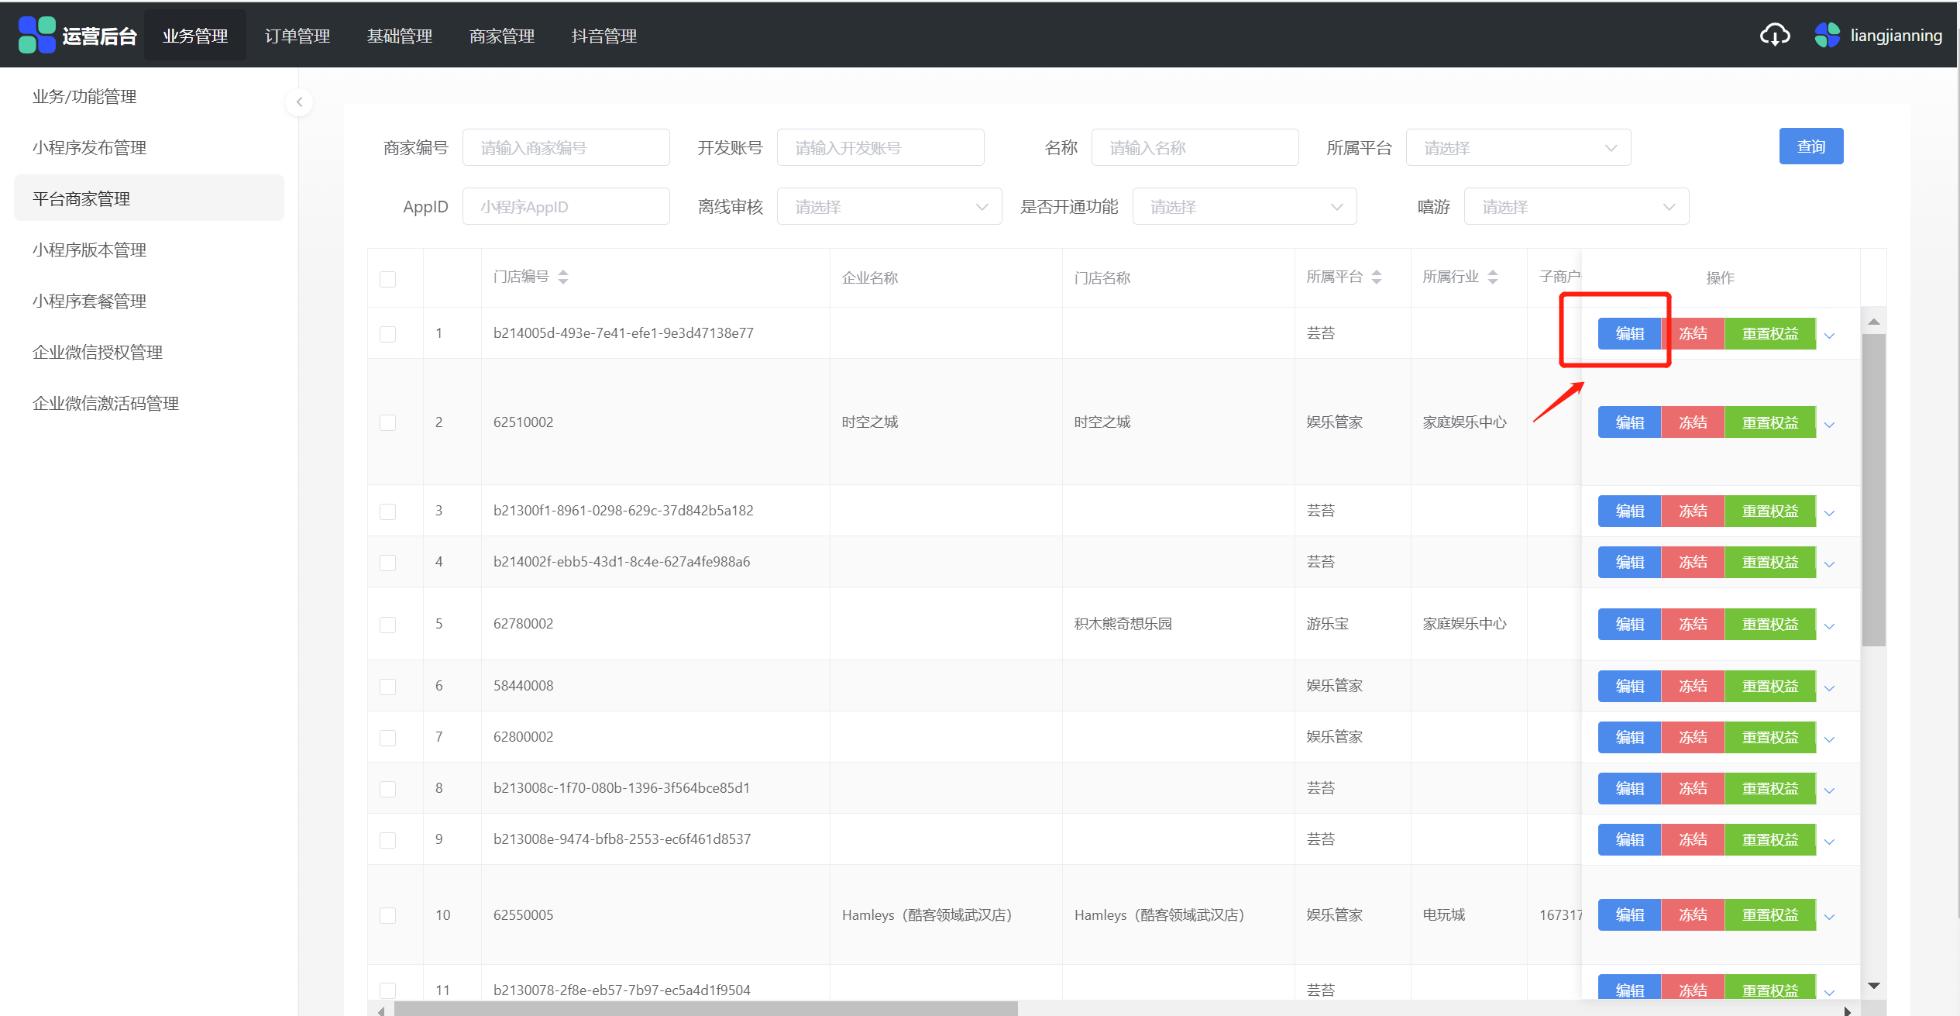Image resolution: width=1960 pixels, height=1016 pixels.
Task: Sort by 门店编号 column arrows
Action: 563,277
